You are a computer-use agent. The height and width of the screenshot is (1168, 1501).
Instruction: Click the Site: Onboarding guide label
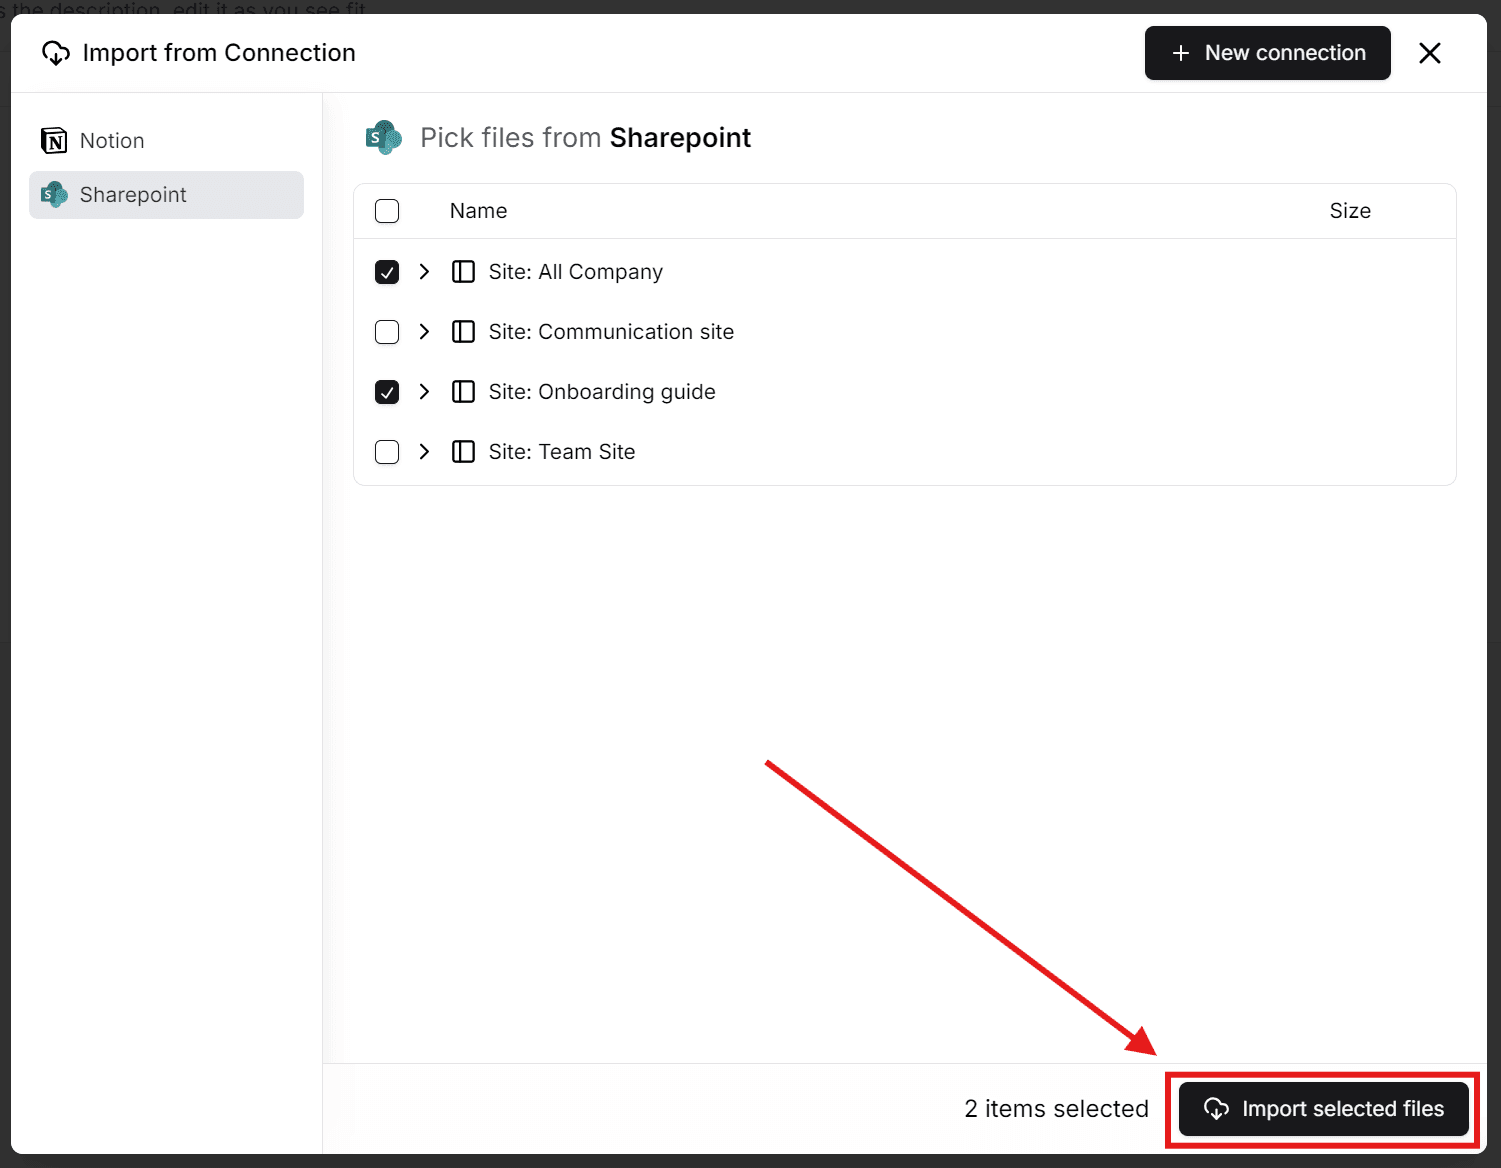point(602,392)
